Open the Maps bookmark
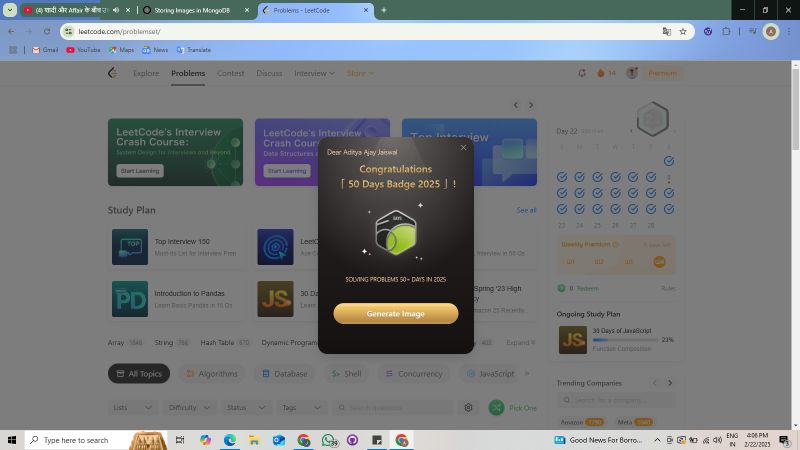This screenshot has height=450, width=800. click(121, 49)
